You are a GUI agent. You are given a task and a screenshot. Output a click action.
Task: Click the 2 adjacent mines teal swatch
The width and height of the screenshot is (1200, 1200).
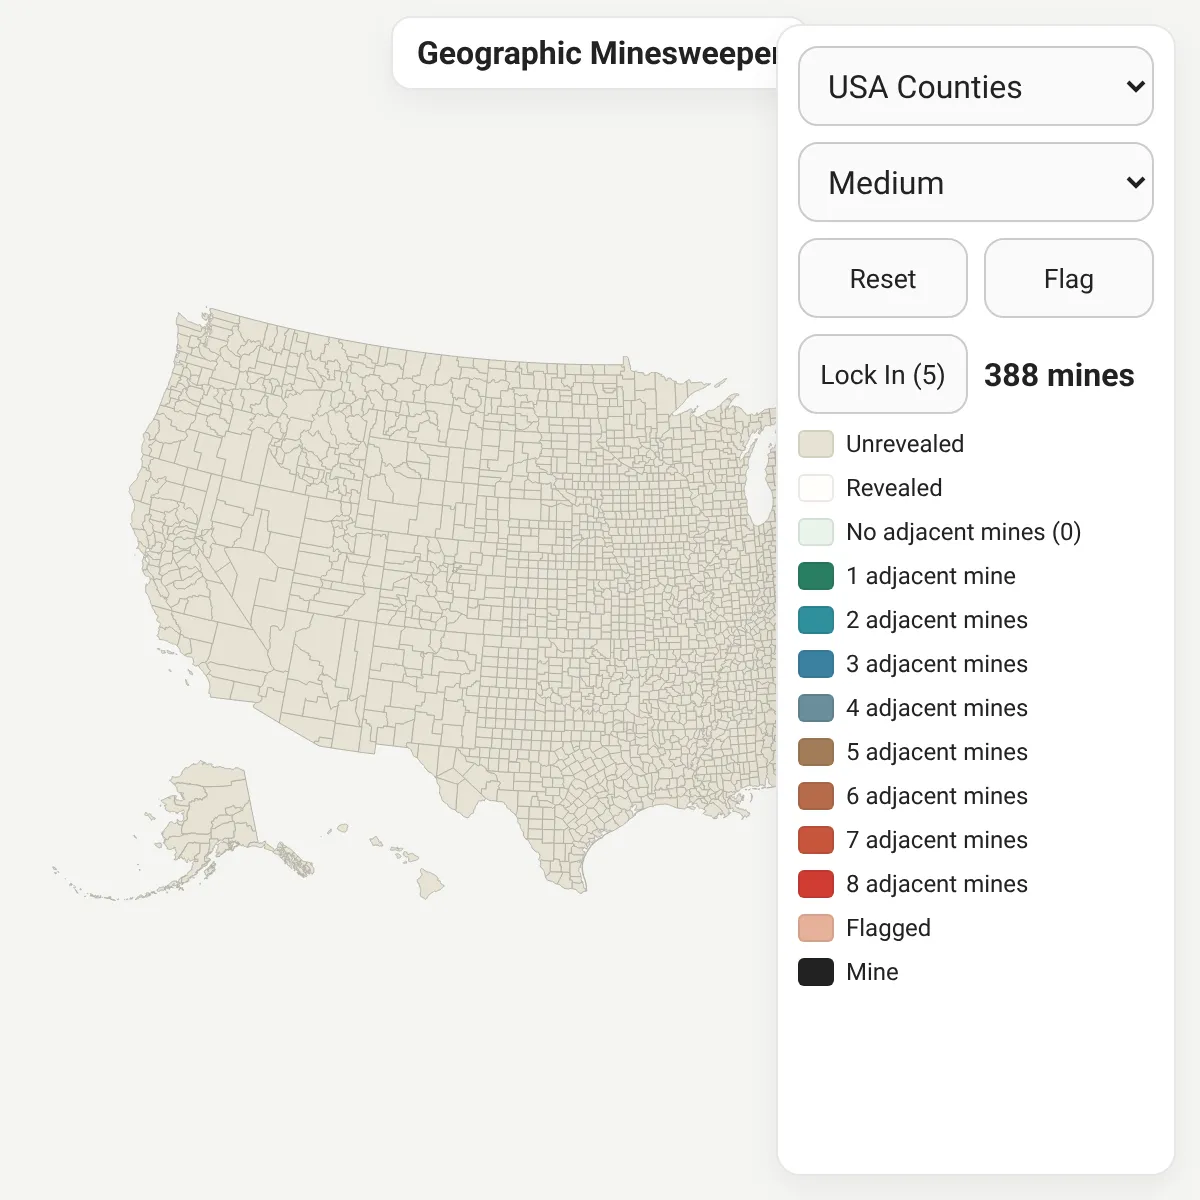(816, 620)
